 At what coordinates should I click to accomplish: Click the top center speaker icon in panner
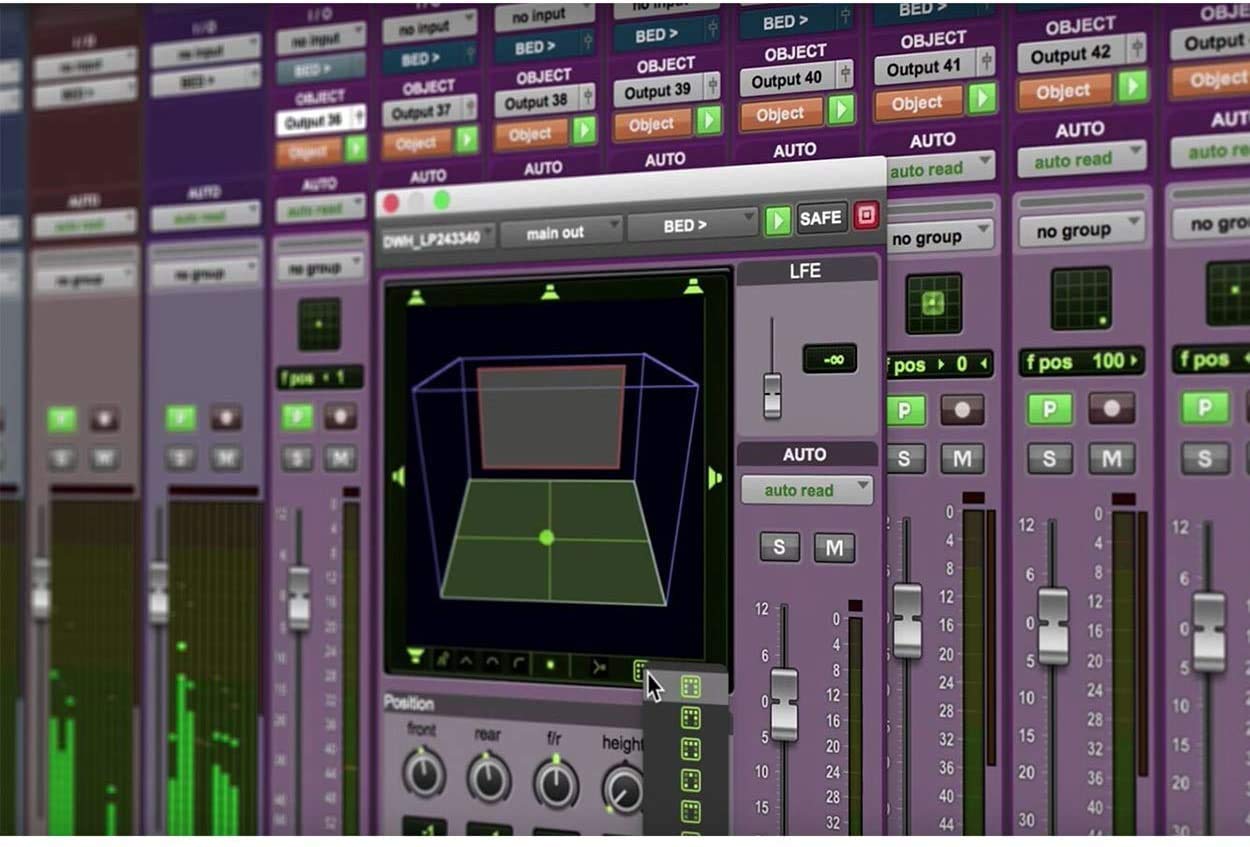click(x=549, y=292)
